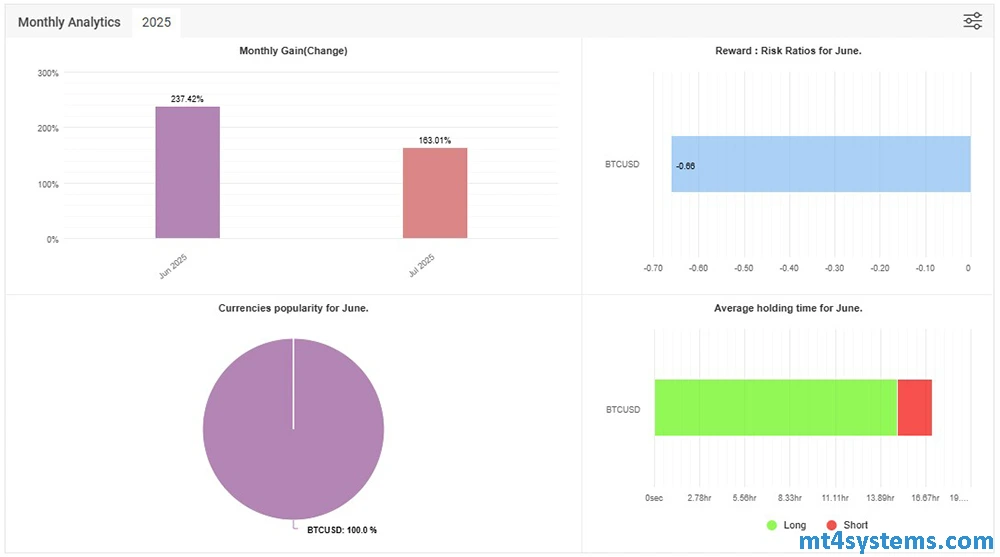Click the Jul 2025 red gain bar
Image resolution: width=1000 pixels, height=557 pixels.
435,193
